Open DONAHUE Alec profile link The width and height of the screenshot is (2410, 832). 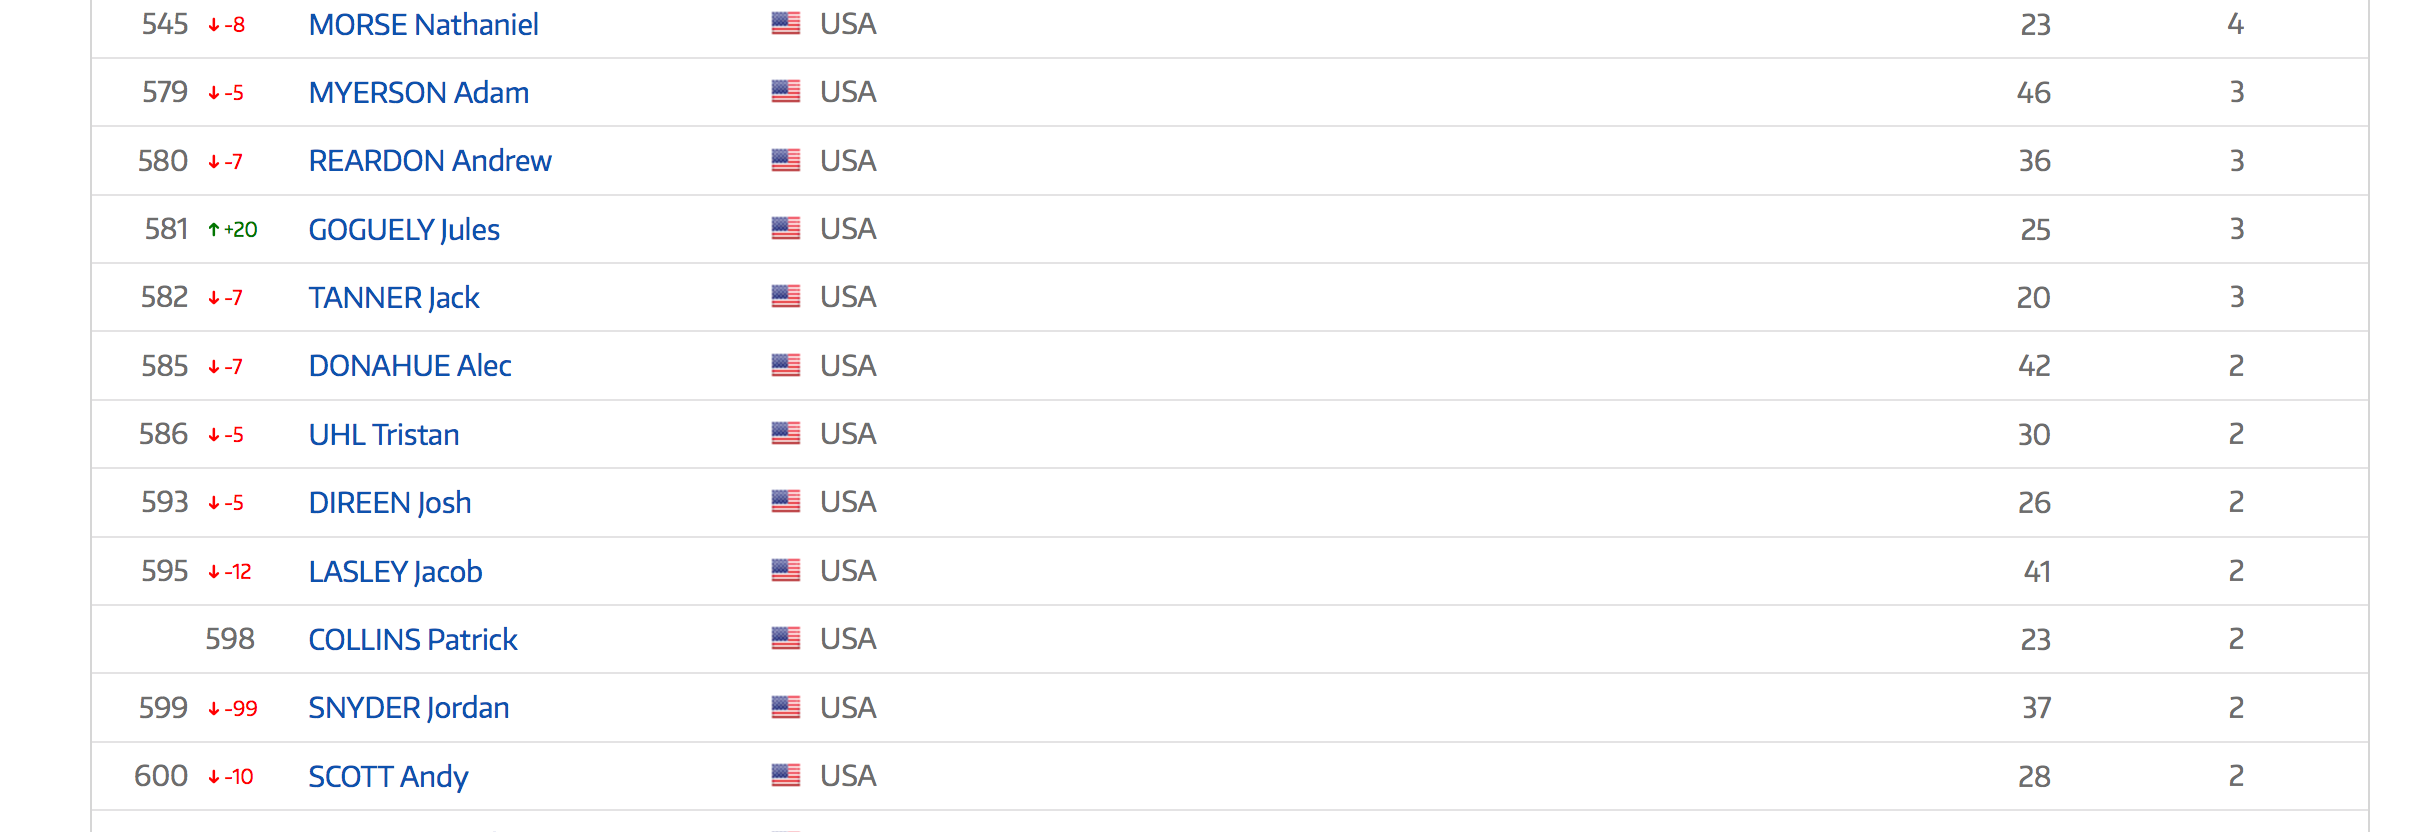click(x=410, y=365)
